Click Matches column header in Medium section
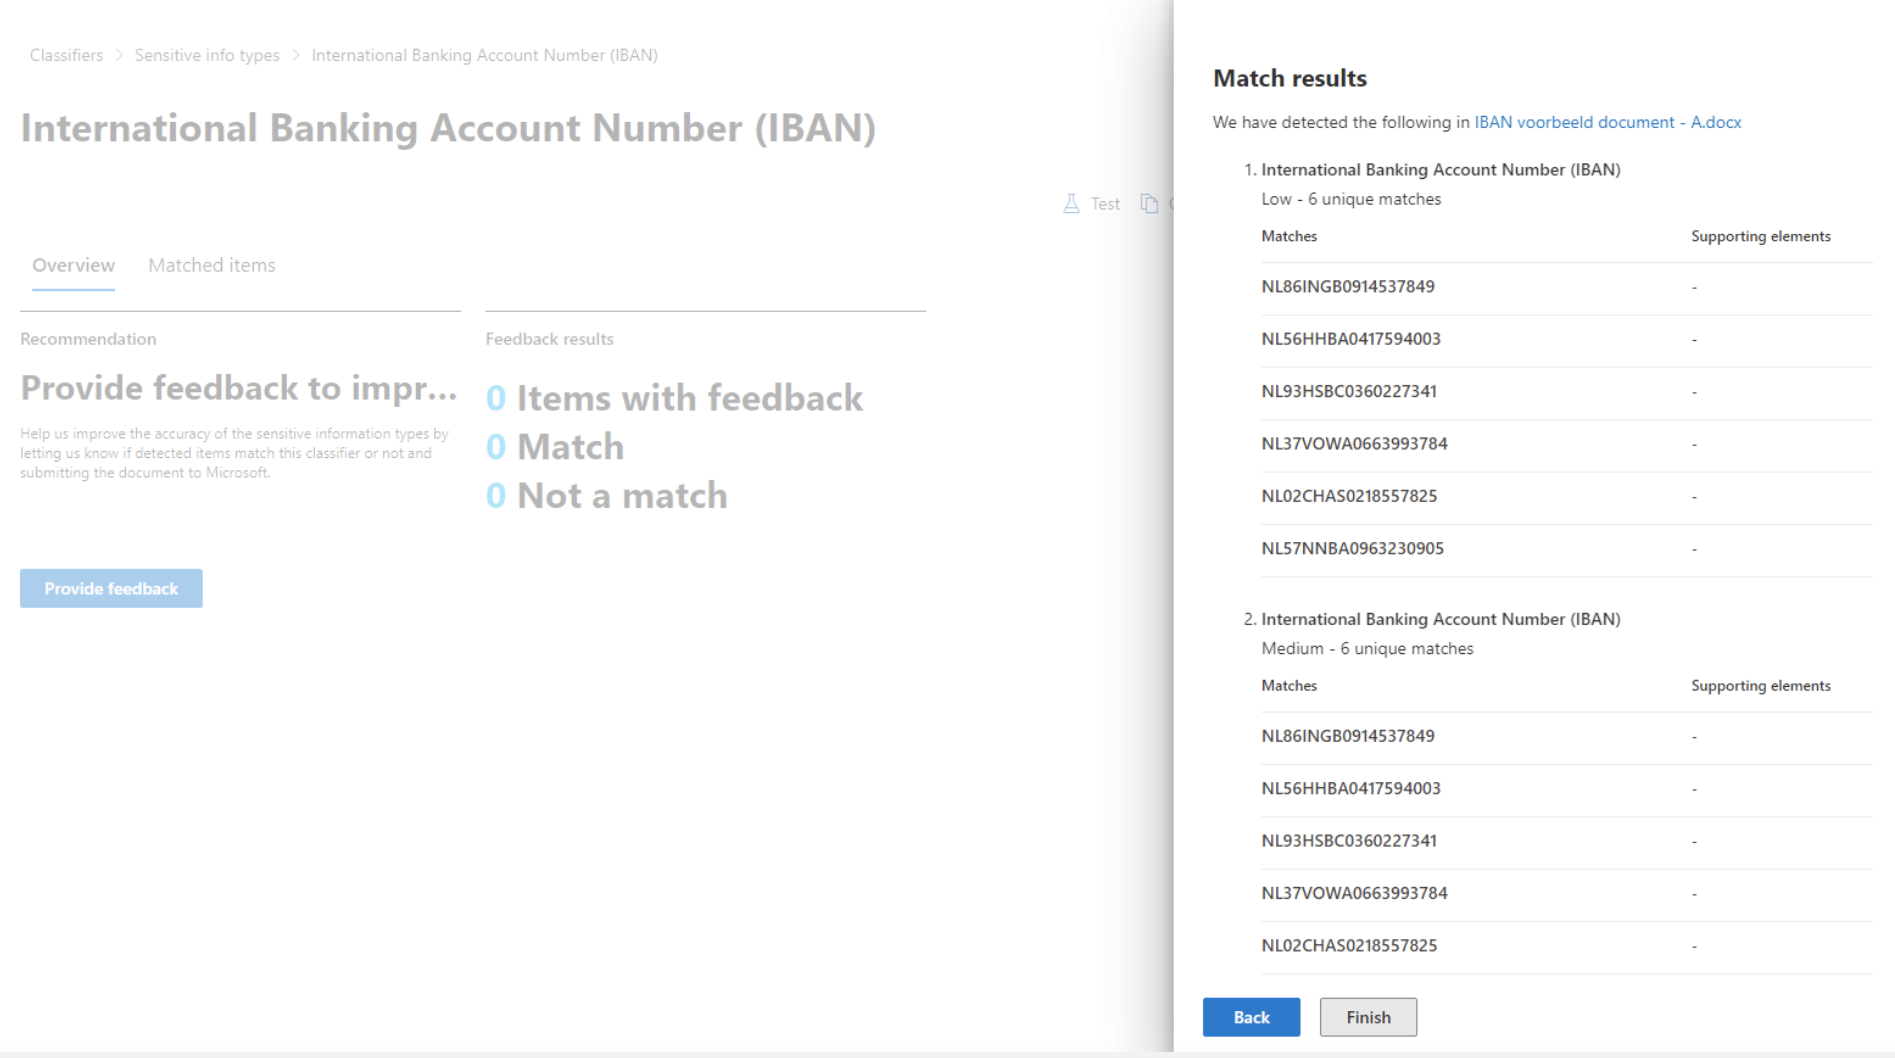The width and height of the screenshot is (1895, 1058). [x=1289, y=686]
